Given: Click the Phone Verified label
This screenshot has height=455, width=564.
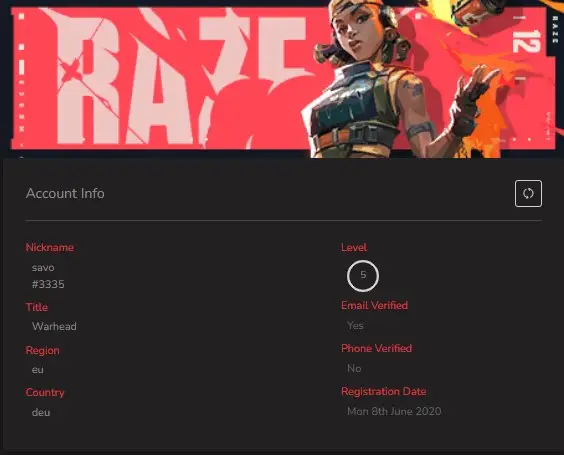Looking at the screenshot, I should (376, 348).
